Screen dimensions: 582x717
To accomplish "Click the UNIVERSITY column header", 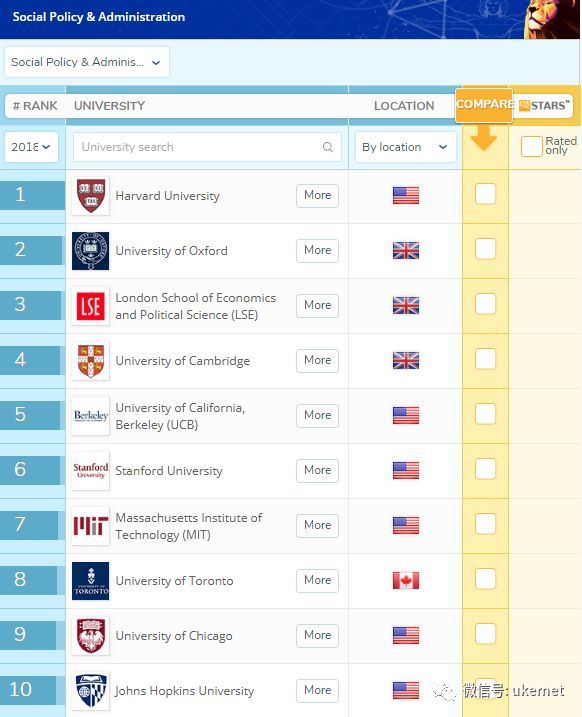I will pos(109,106).
